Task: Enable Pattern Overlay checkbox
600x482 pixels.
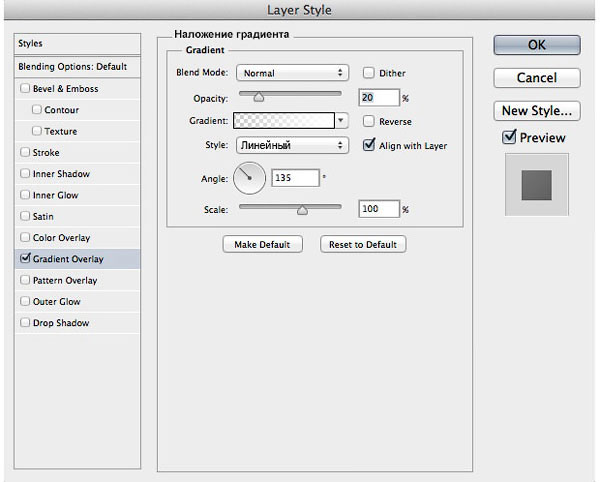Action: (25, 280)
